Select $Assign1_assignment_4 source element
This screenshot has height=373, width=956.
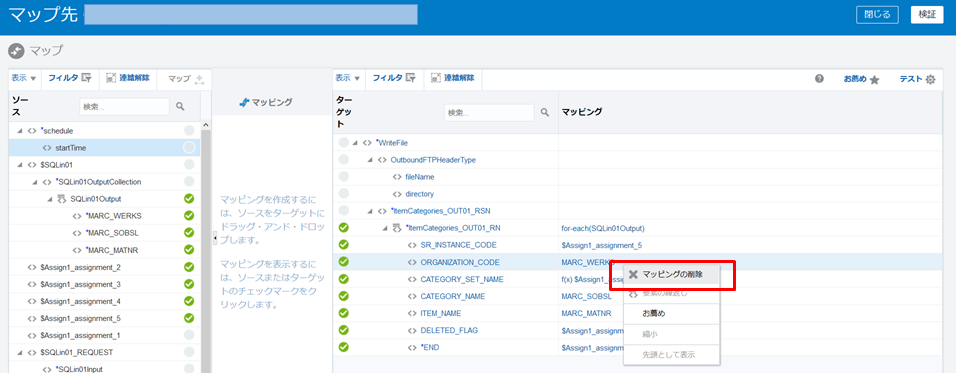coord(80,301)
